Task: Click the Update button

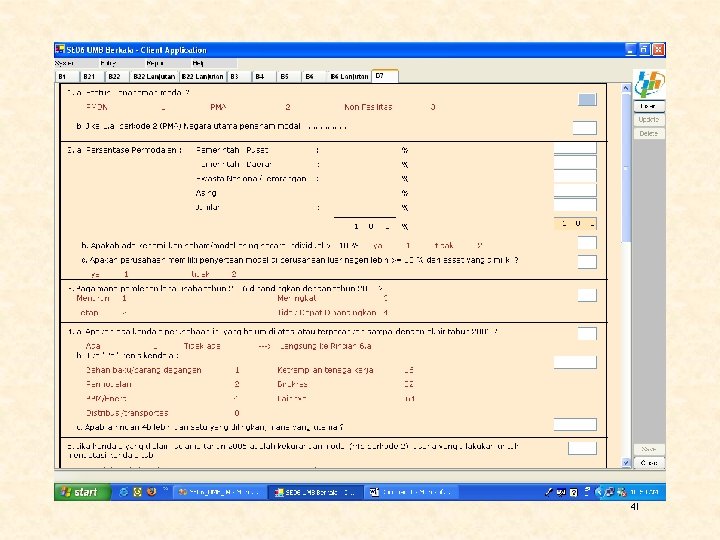Action: 649,119
